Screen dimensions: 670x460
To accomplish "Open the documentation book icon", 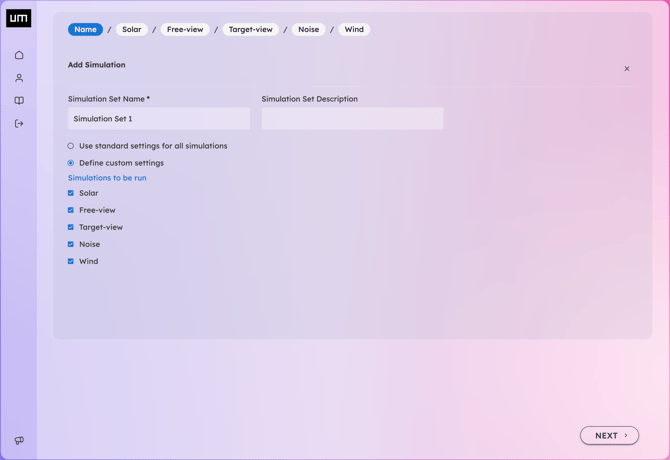I will pyautogui.click(x=19, y=101).
